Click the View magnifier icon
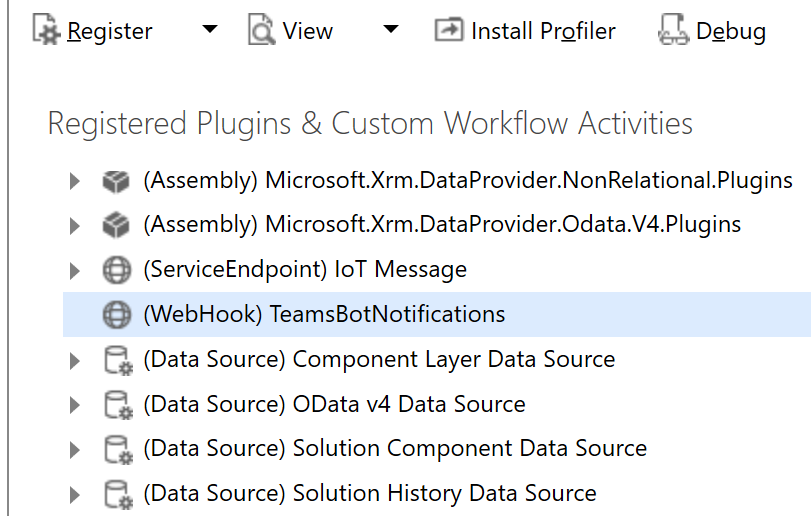 (262, 31)
